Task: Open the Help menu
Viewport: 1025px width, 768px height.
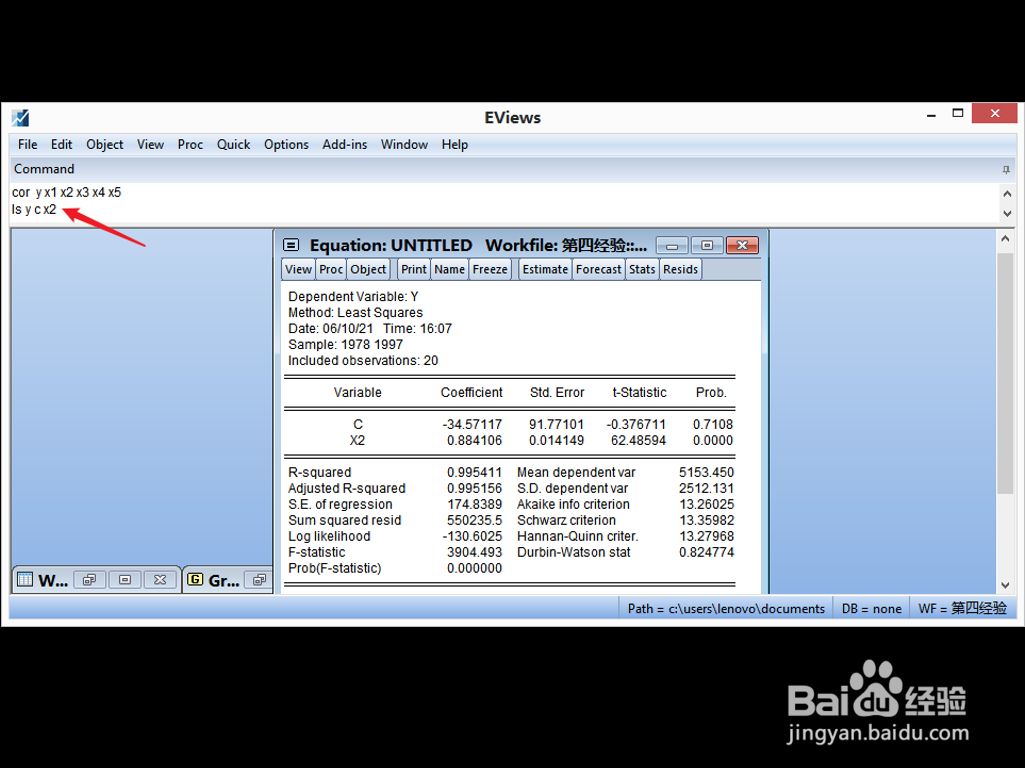Action: (x=454, y=144)
